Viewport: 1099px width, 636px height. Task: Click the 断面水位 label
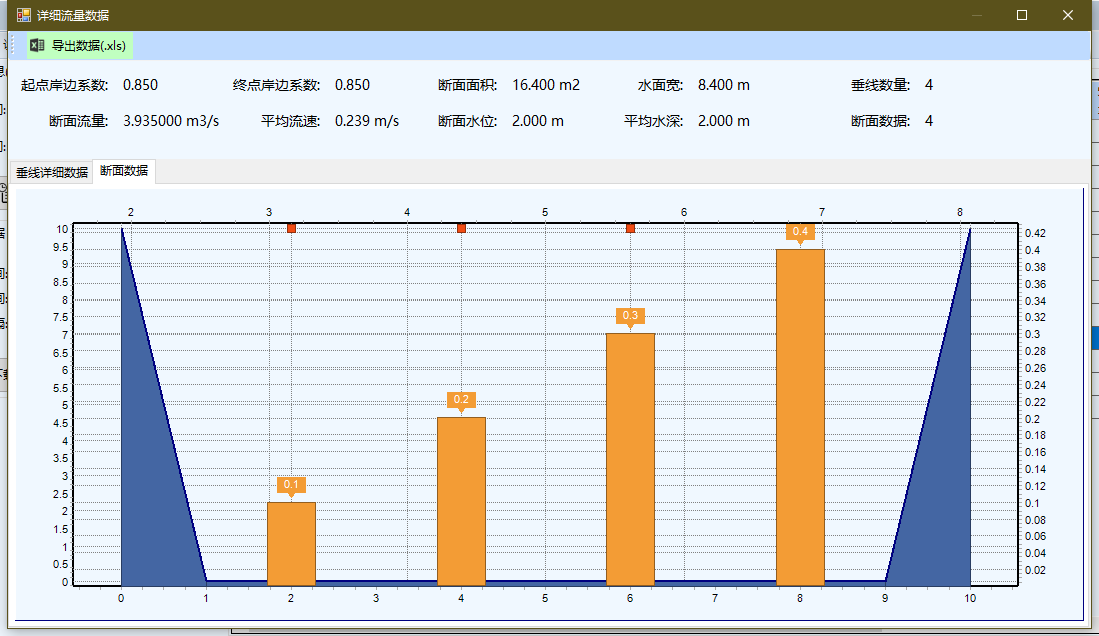pos(467,121)
